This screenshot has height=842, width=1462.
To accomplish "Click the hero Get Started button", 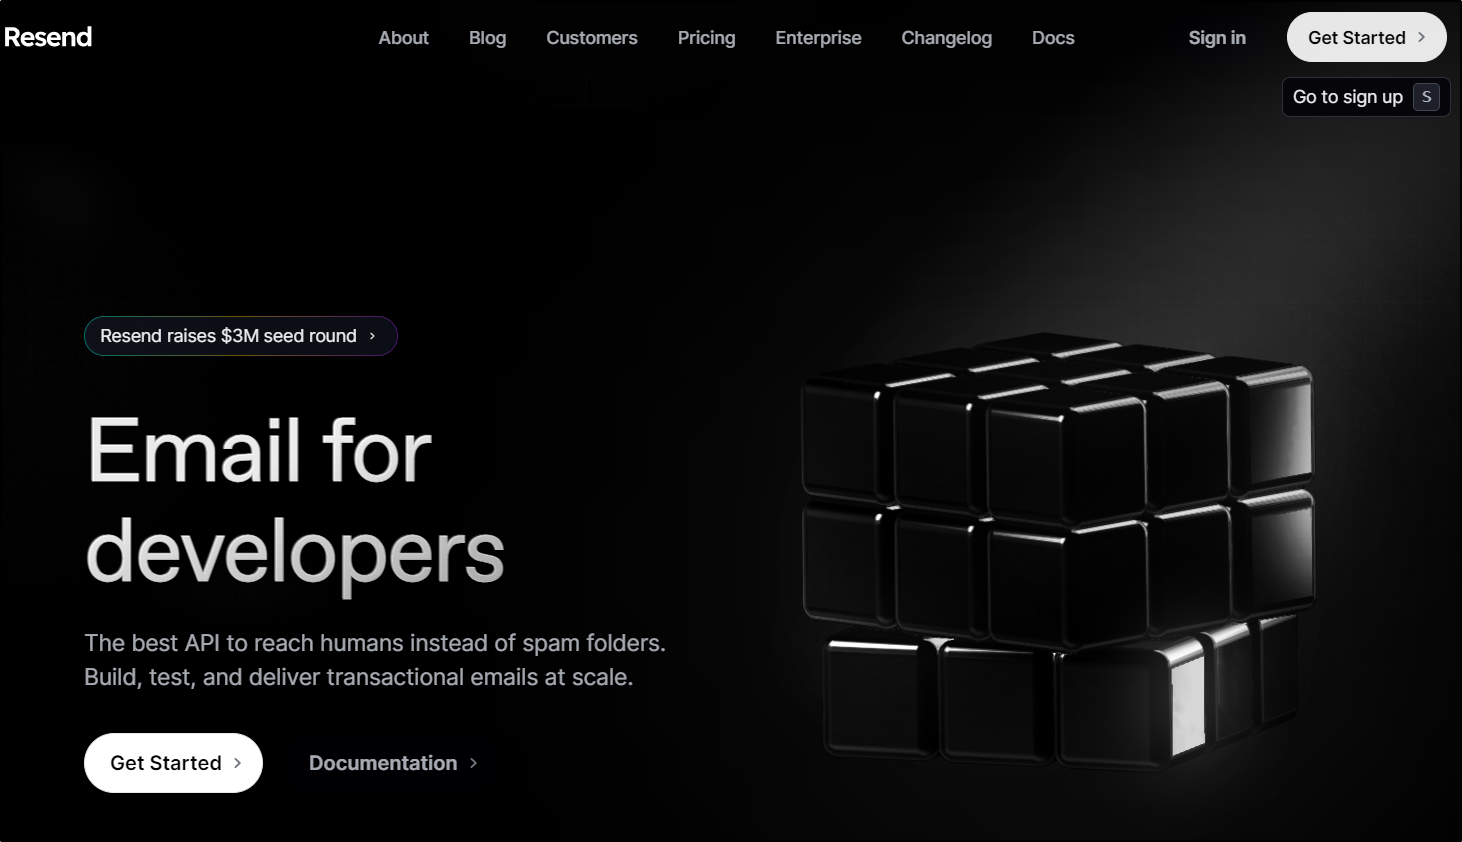I will tap(173, 763).
